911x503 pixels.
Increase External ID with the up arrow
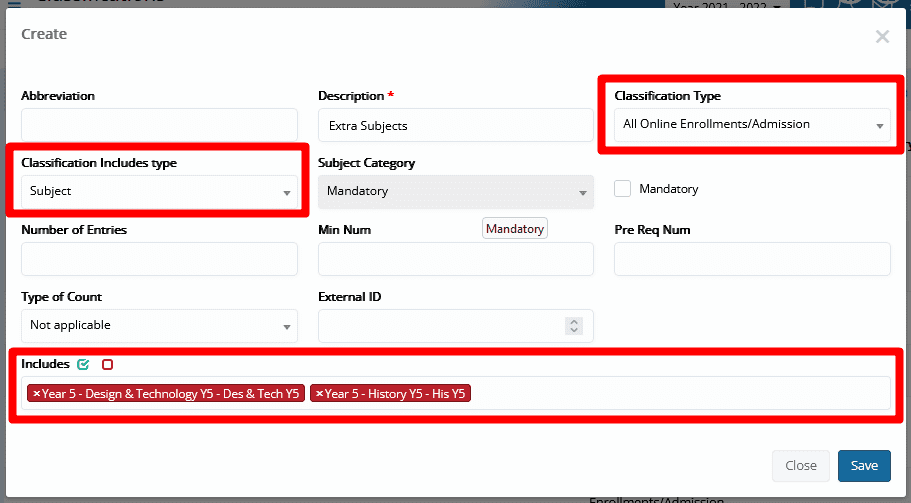pos(574,321)
